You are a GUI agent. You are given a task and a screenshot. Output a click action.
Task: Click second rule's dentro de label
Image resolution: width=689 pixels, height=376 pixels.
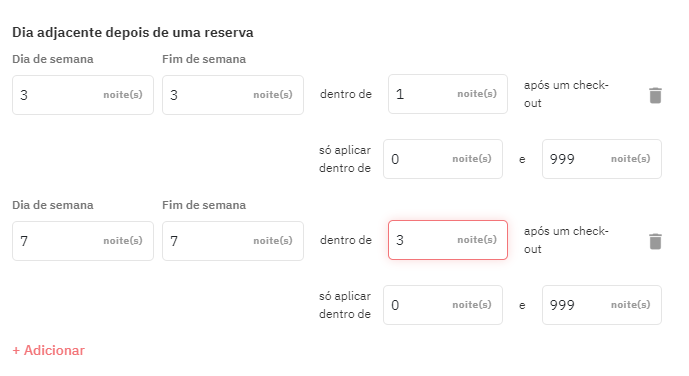click(x=346, y=240)
